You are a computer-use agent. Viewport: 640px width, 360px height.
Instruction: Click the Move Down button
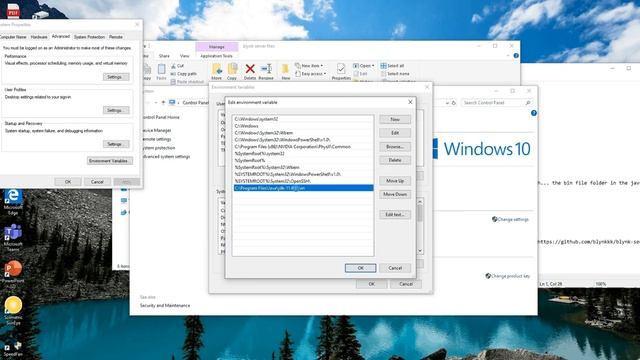(395, 194)
